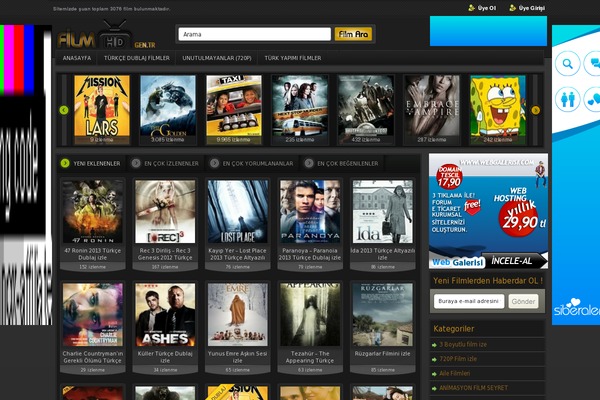Click the Üye Ol link

pos(487,8)
